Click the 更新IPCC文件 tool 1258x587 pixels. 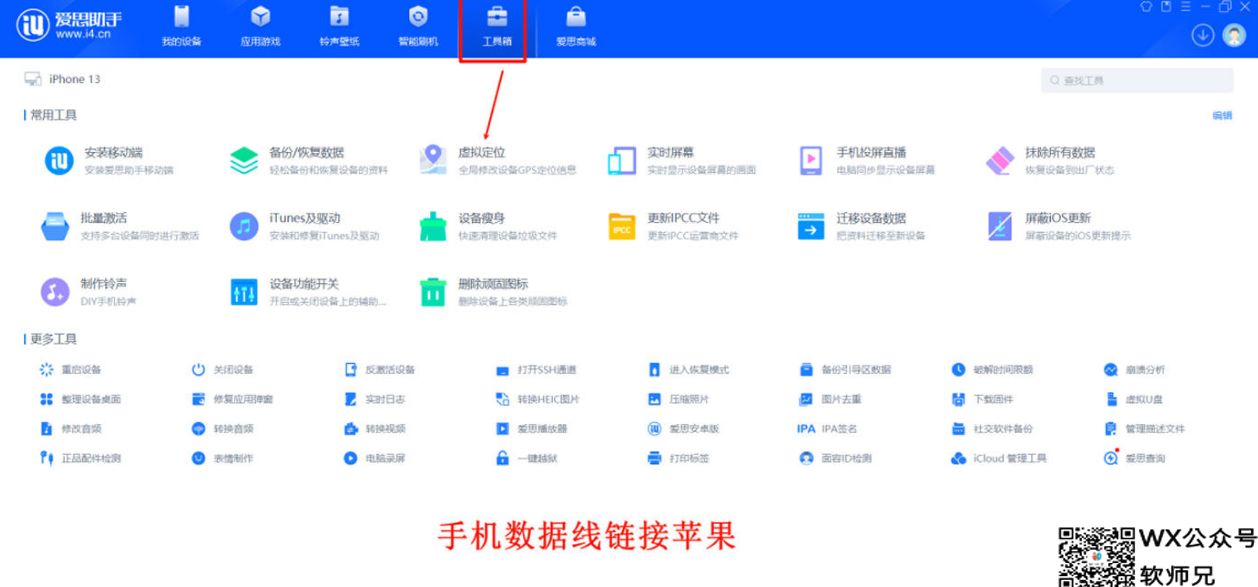(672, 226)
